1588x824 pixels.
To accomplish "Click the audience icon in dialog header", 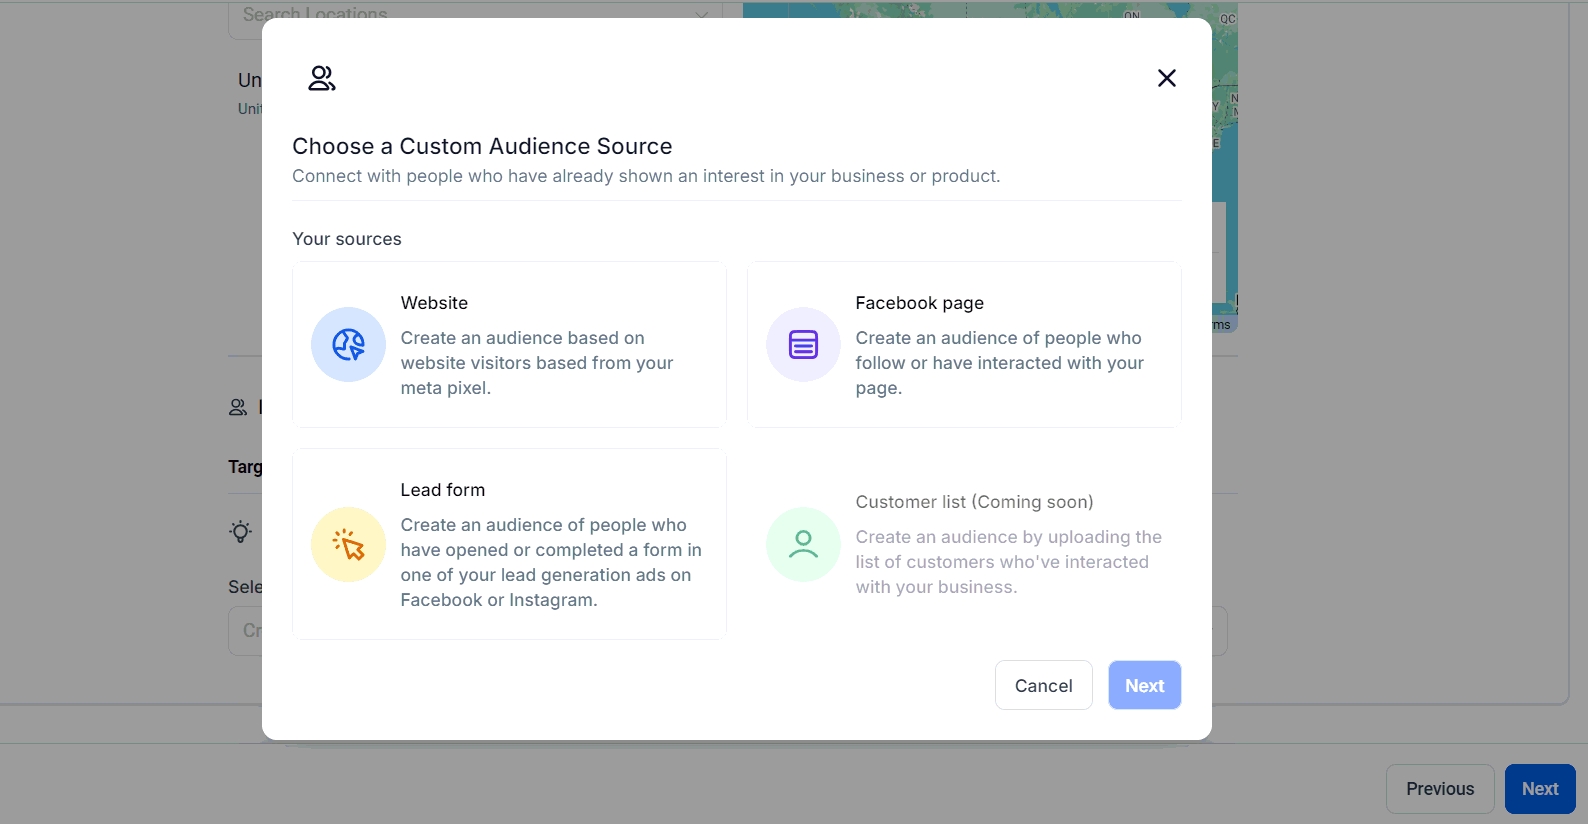I will pyautogui.click(x=321, y=78).
